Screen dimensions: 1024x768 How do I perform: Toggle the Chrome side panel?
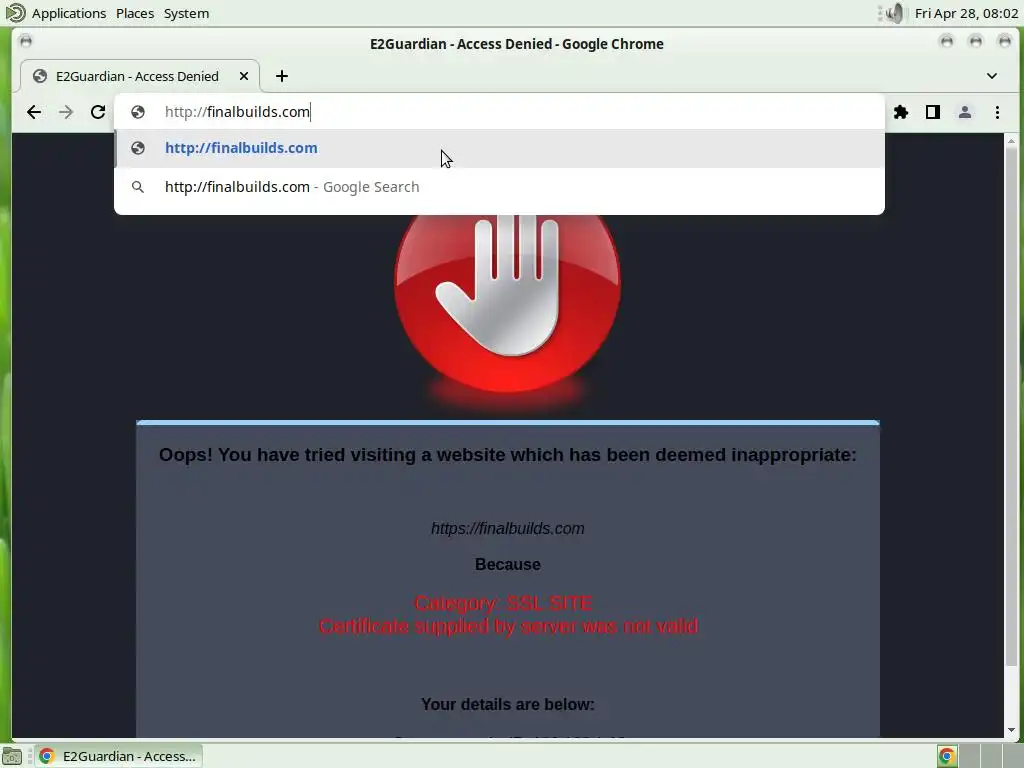933,112
